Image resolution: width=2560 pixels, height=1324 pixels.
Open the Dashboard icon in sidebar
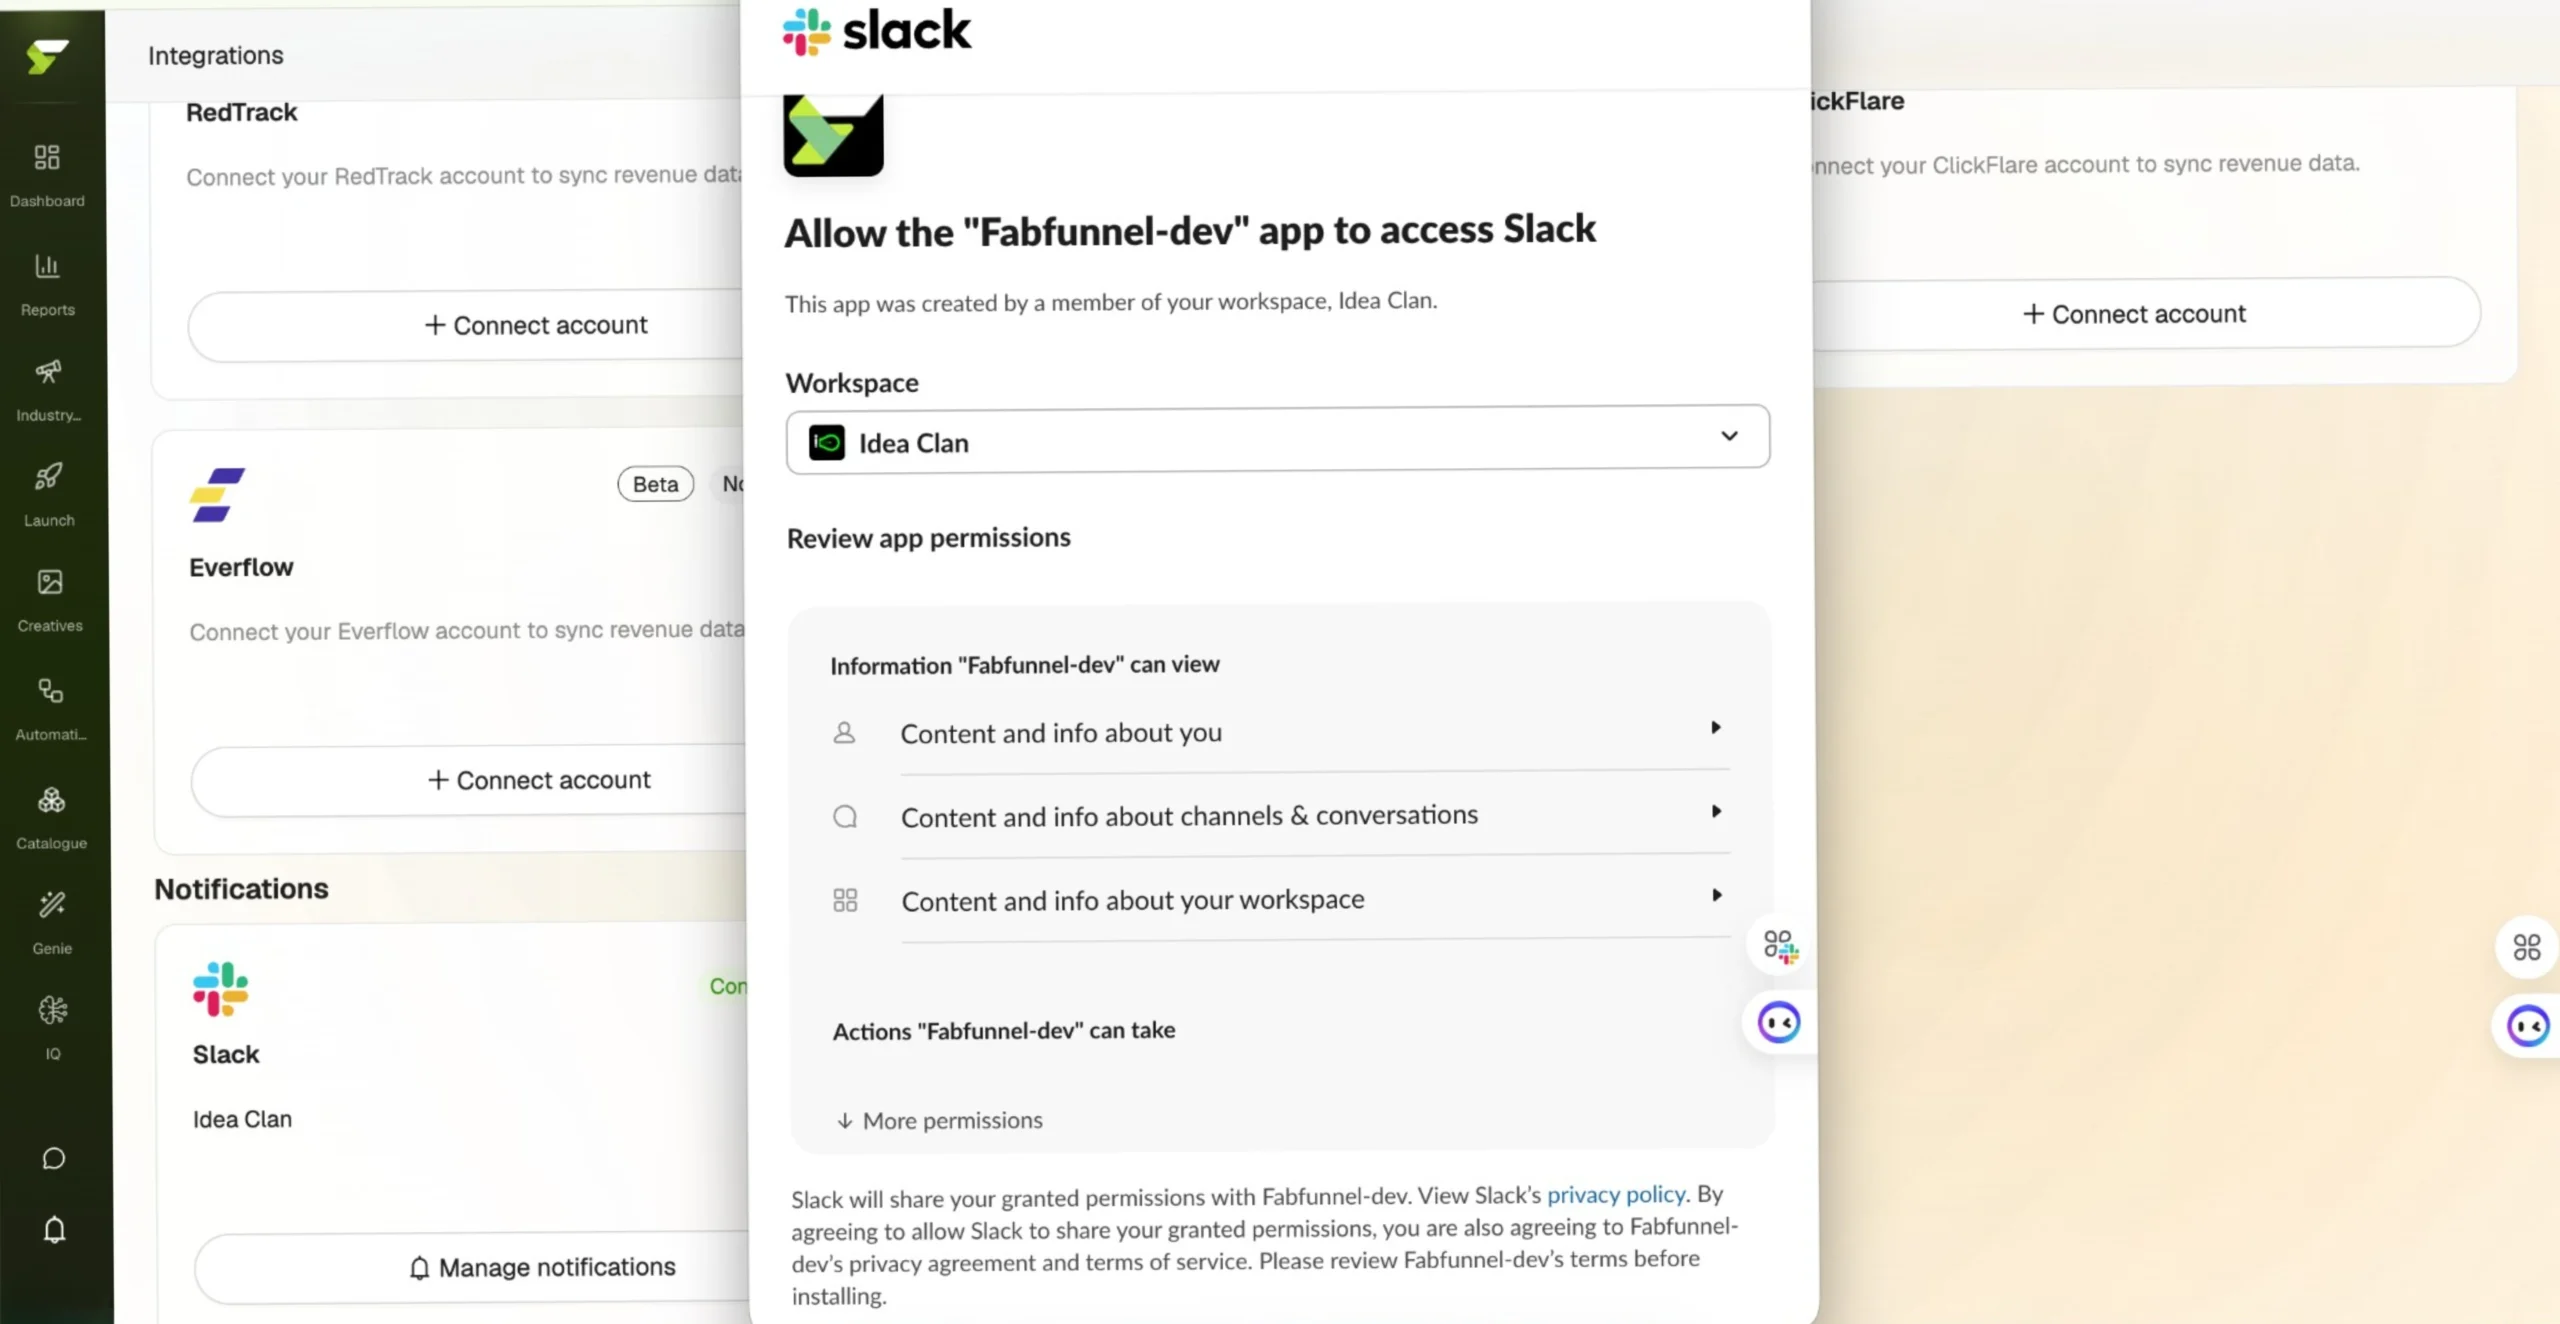click(47, 157)
